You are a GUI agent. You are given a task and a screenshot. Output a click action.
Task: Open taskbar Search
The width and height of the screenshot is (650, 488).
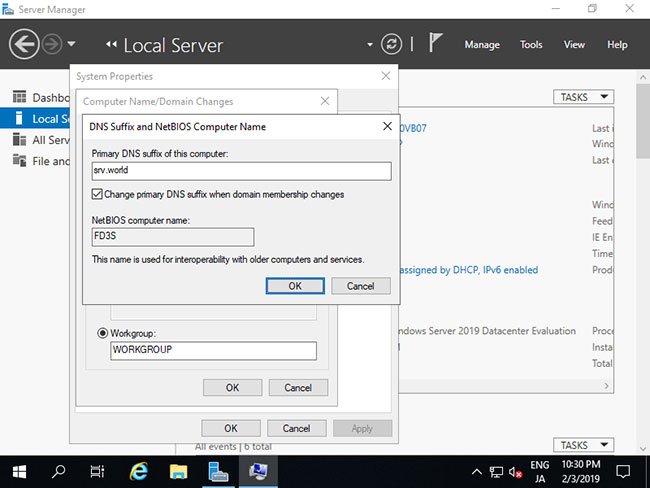click(58, 471)
